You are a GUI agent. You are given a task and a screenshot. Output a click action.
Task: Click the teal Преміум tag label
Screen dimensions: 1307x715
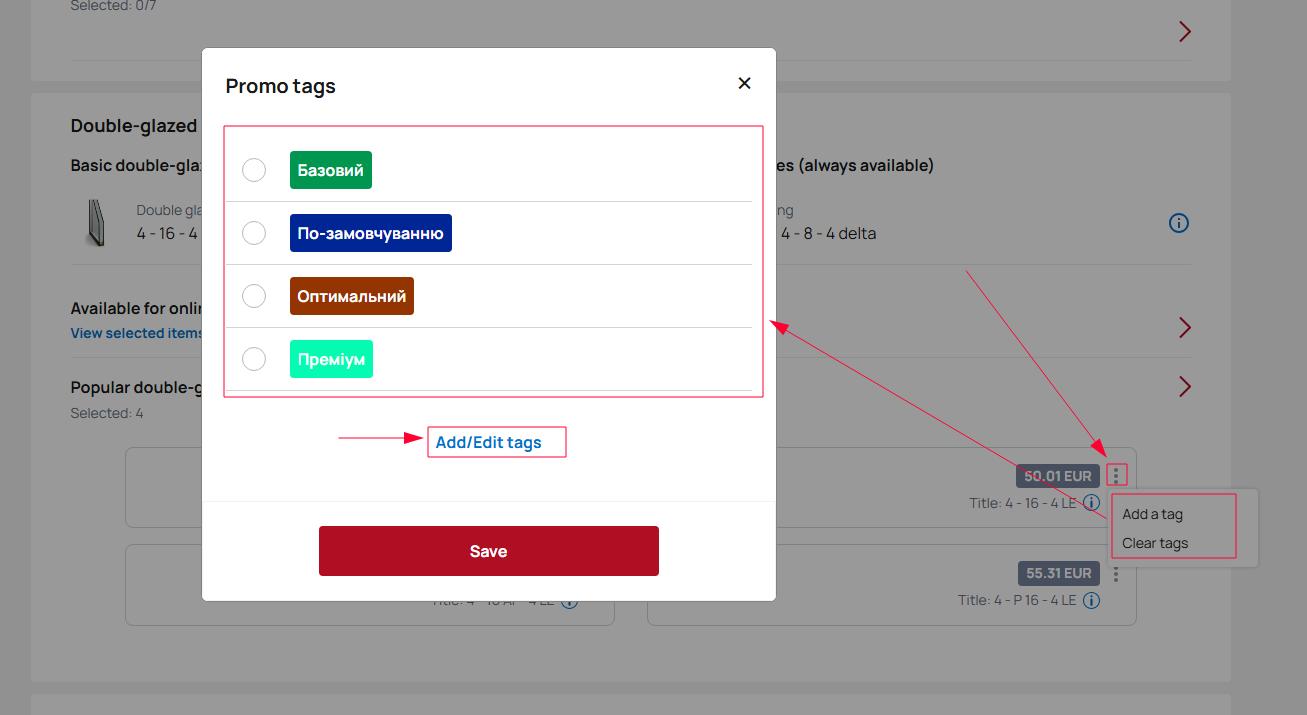pos(331,359)
